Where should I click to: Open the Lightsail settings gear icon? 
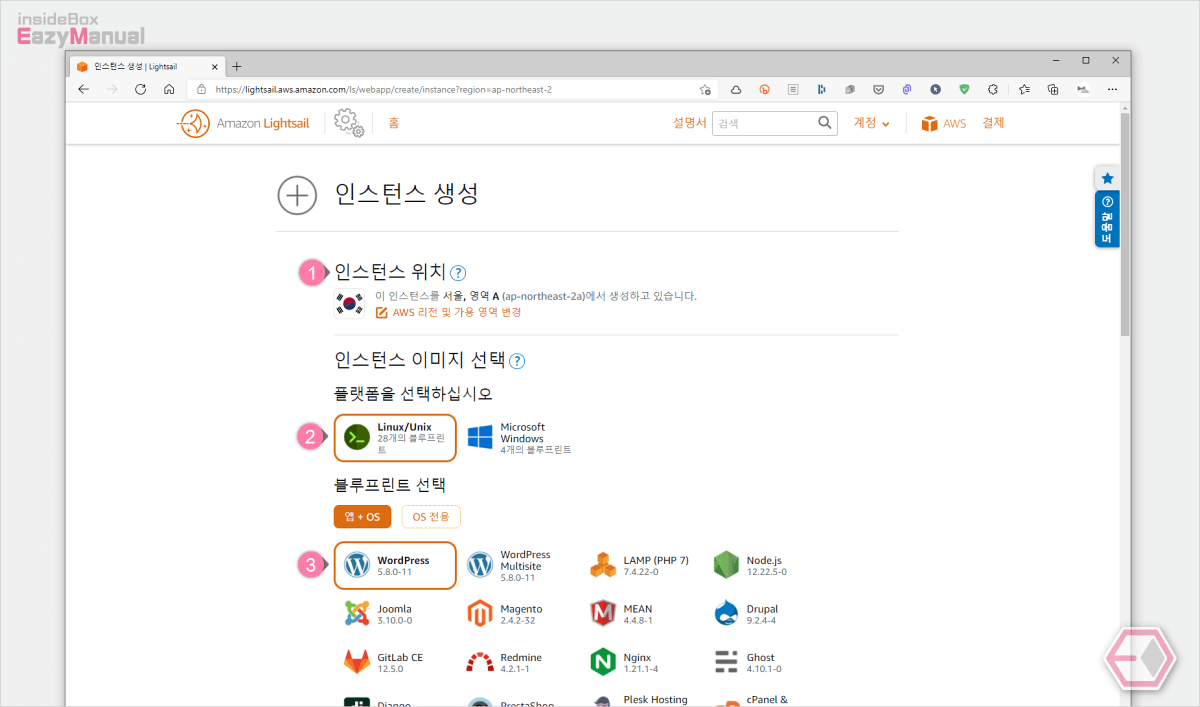(x=348, y=123)
